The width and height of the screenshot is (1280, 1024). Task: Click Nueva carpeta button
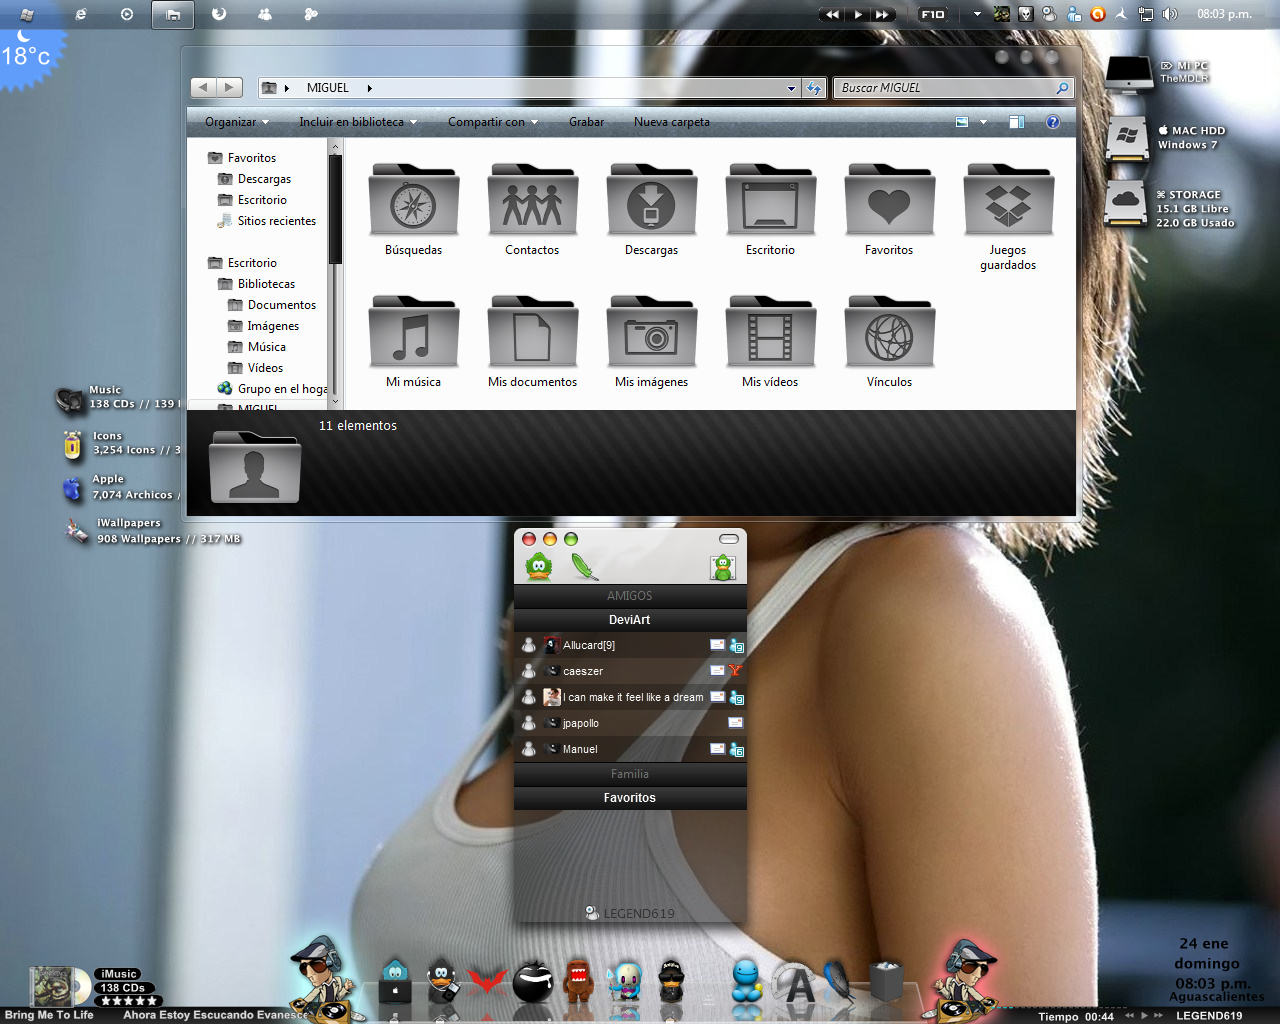point(672,122)
